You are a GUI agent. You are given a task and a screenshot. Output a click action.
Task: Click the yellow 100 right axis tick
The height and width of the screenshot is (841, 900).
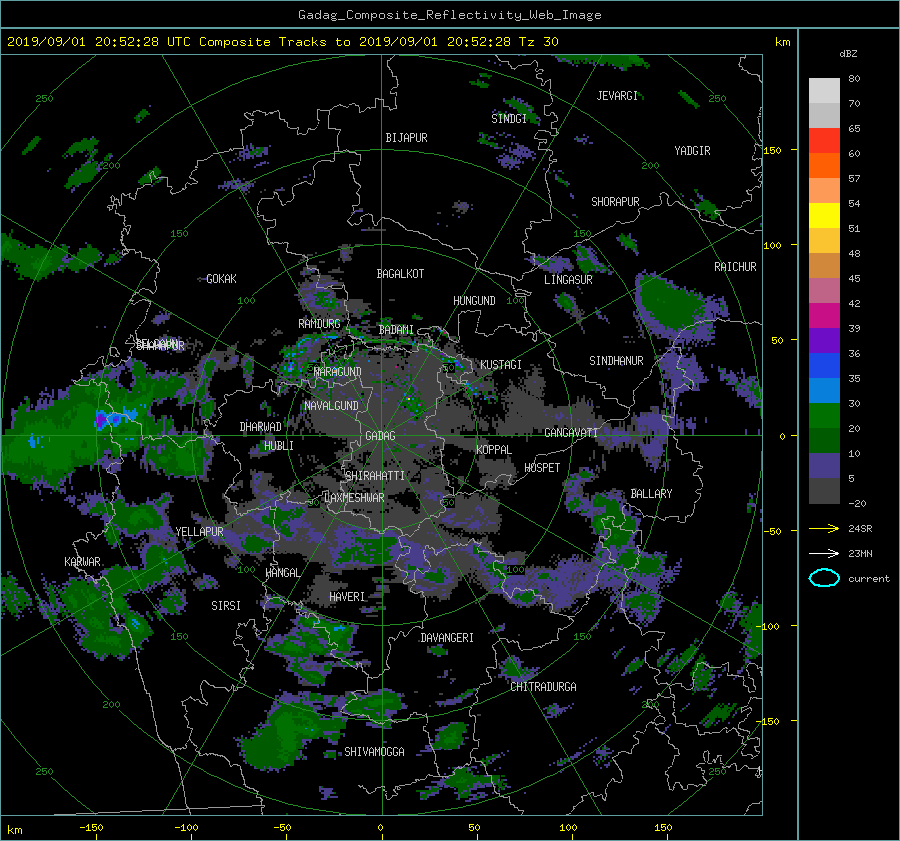click(x=772, y=246)
